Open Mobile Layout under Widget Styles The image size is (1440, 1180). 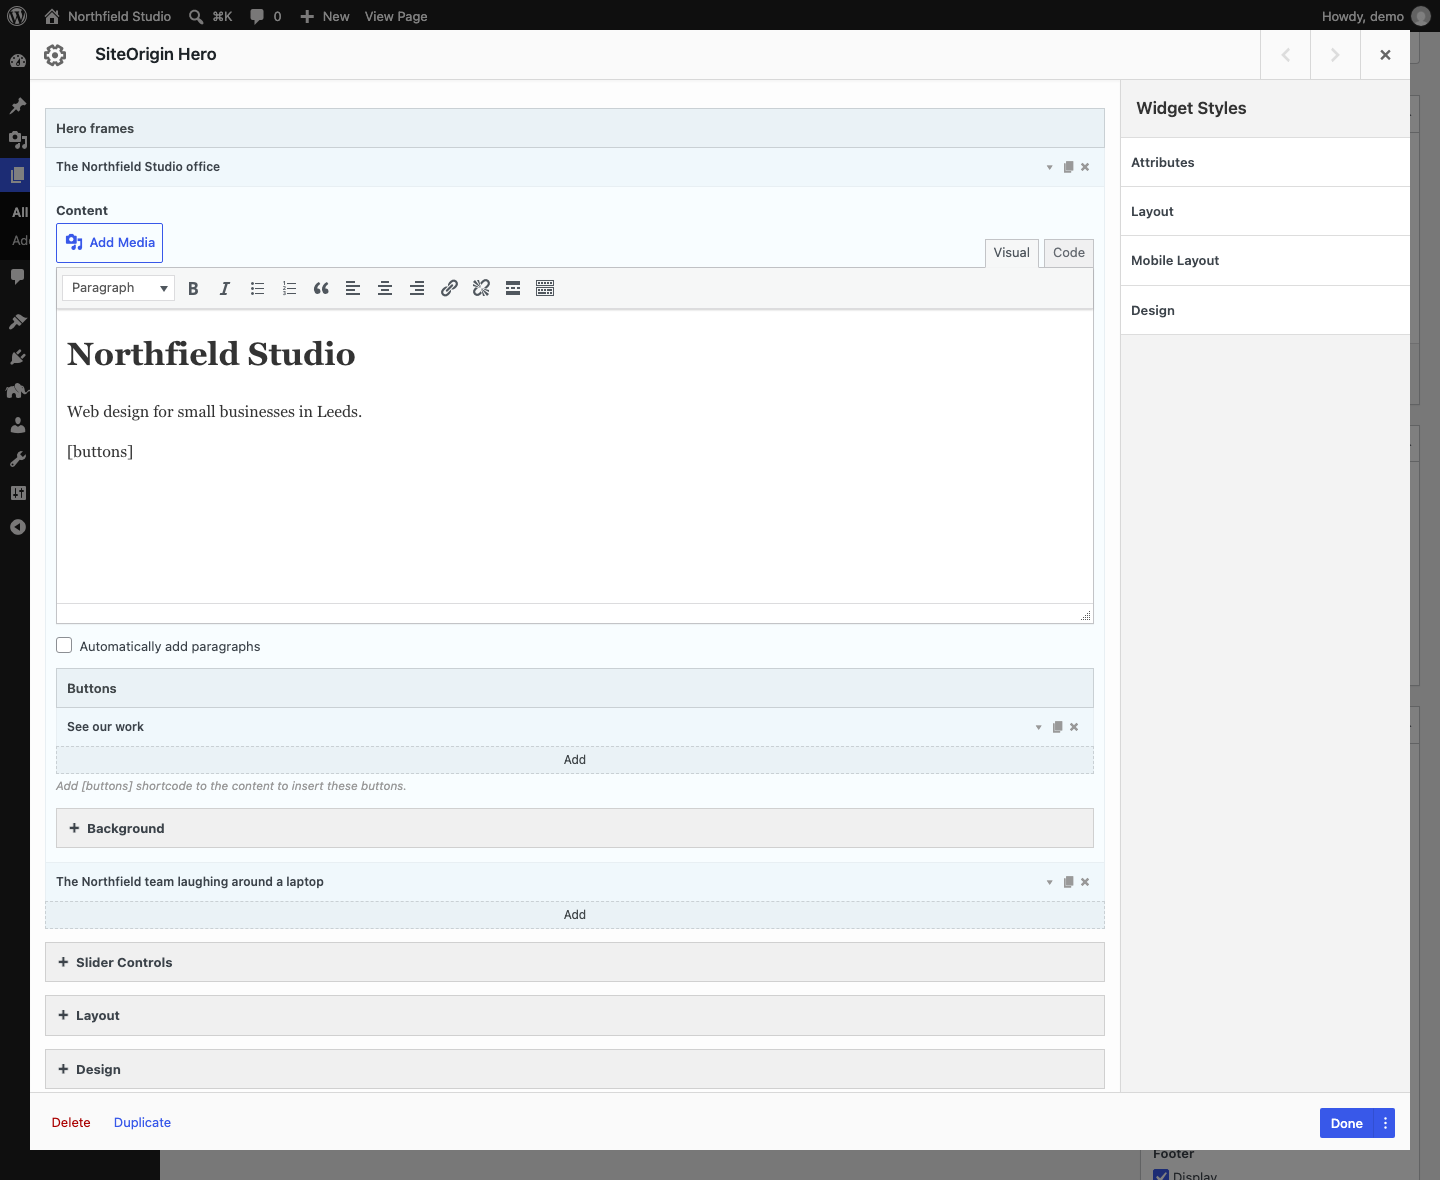pos(1265,260)
